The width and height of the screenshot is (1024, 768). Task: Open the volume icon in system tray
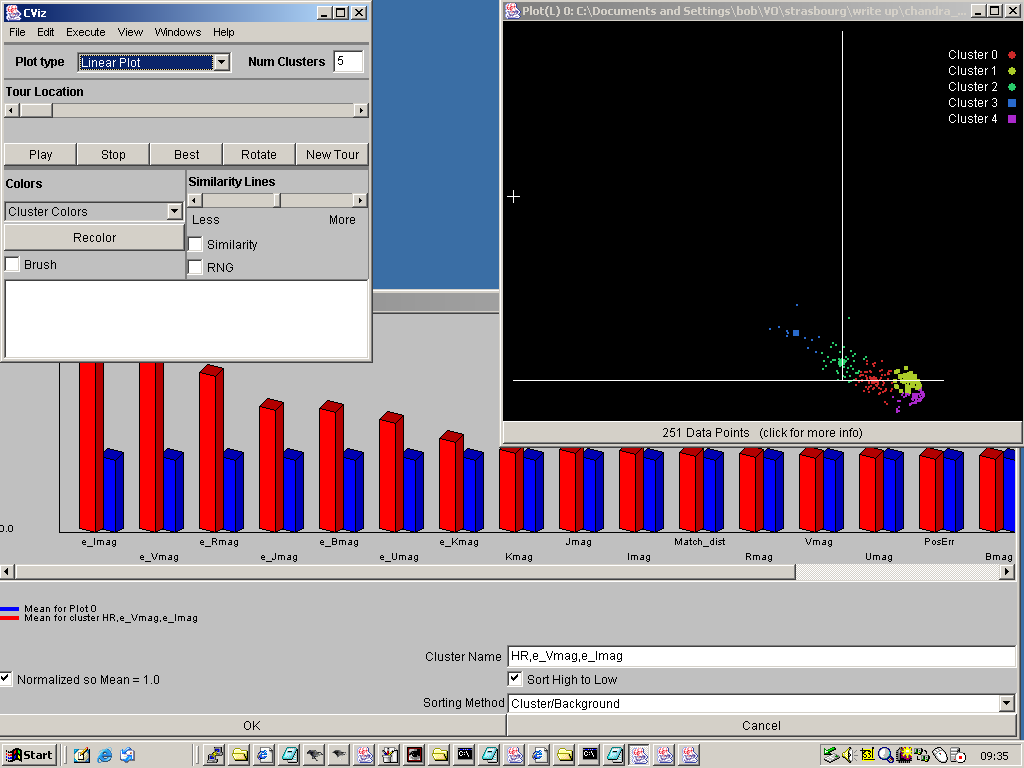point(848,755)
